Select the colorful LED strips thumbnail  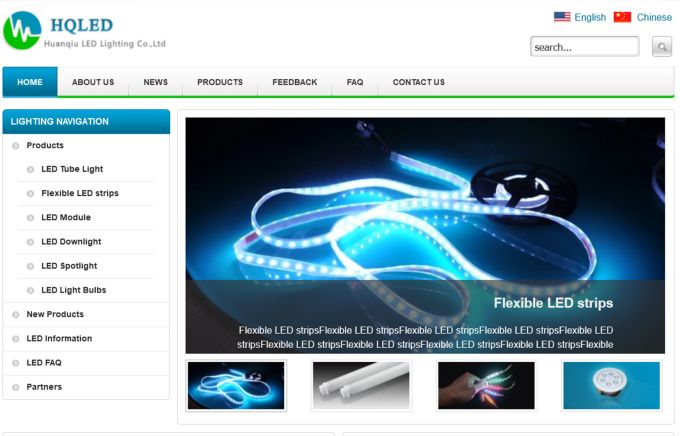[486, 385]
